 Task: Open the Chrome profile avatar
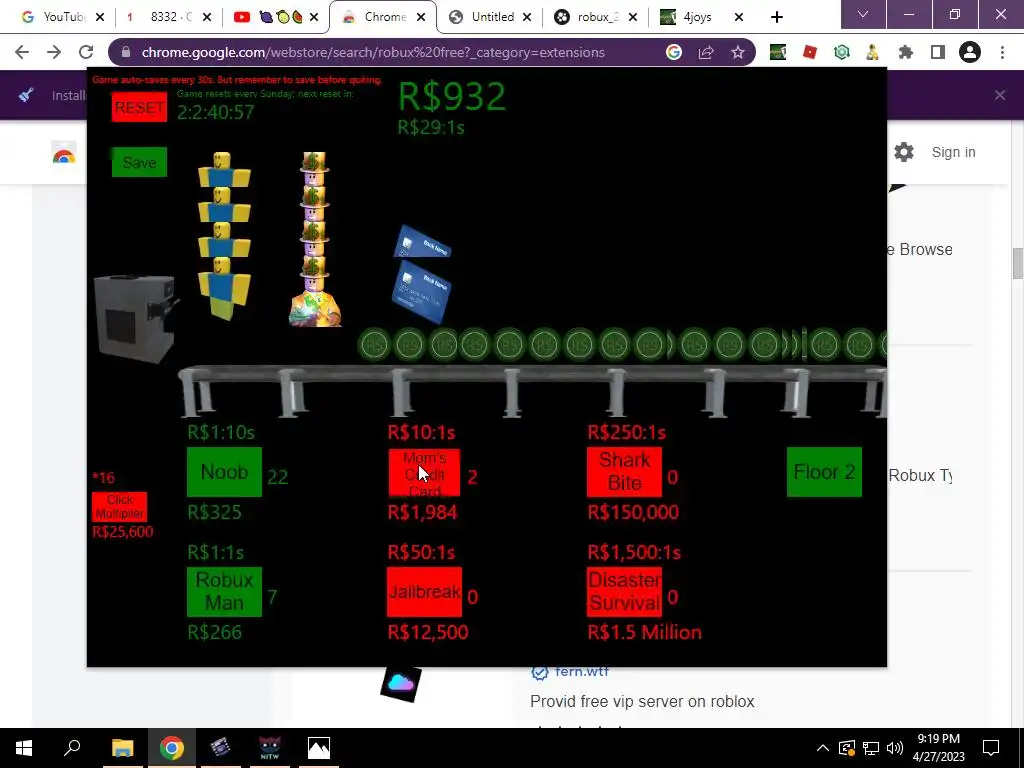970,52
